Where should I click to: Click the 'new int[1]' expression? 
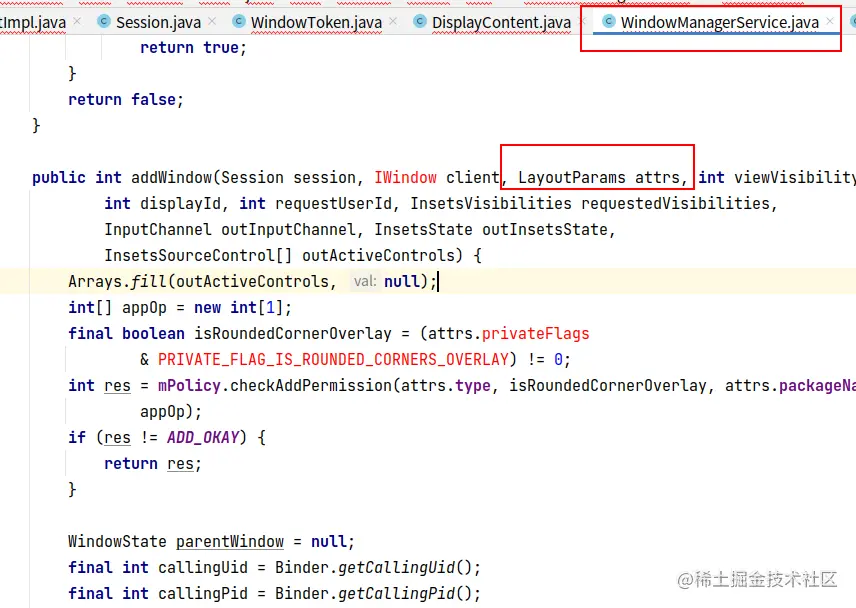(238, 307)
